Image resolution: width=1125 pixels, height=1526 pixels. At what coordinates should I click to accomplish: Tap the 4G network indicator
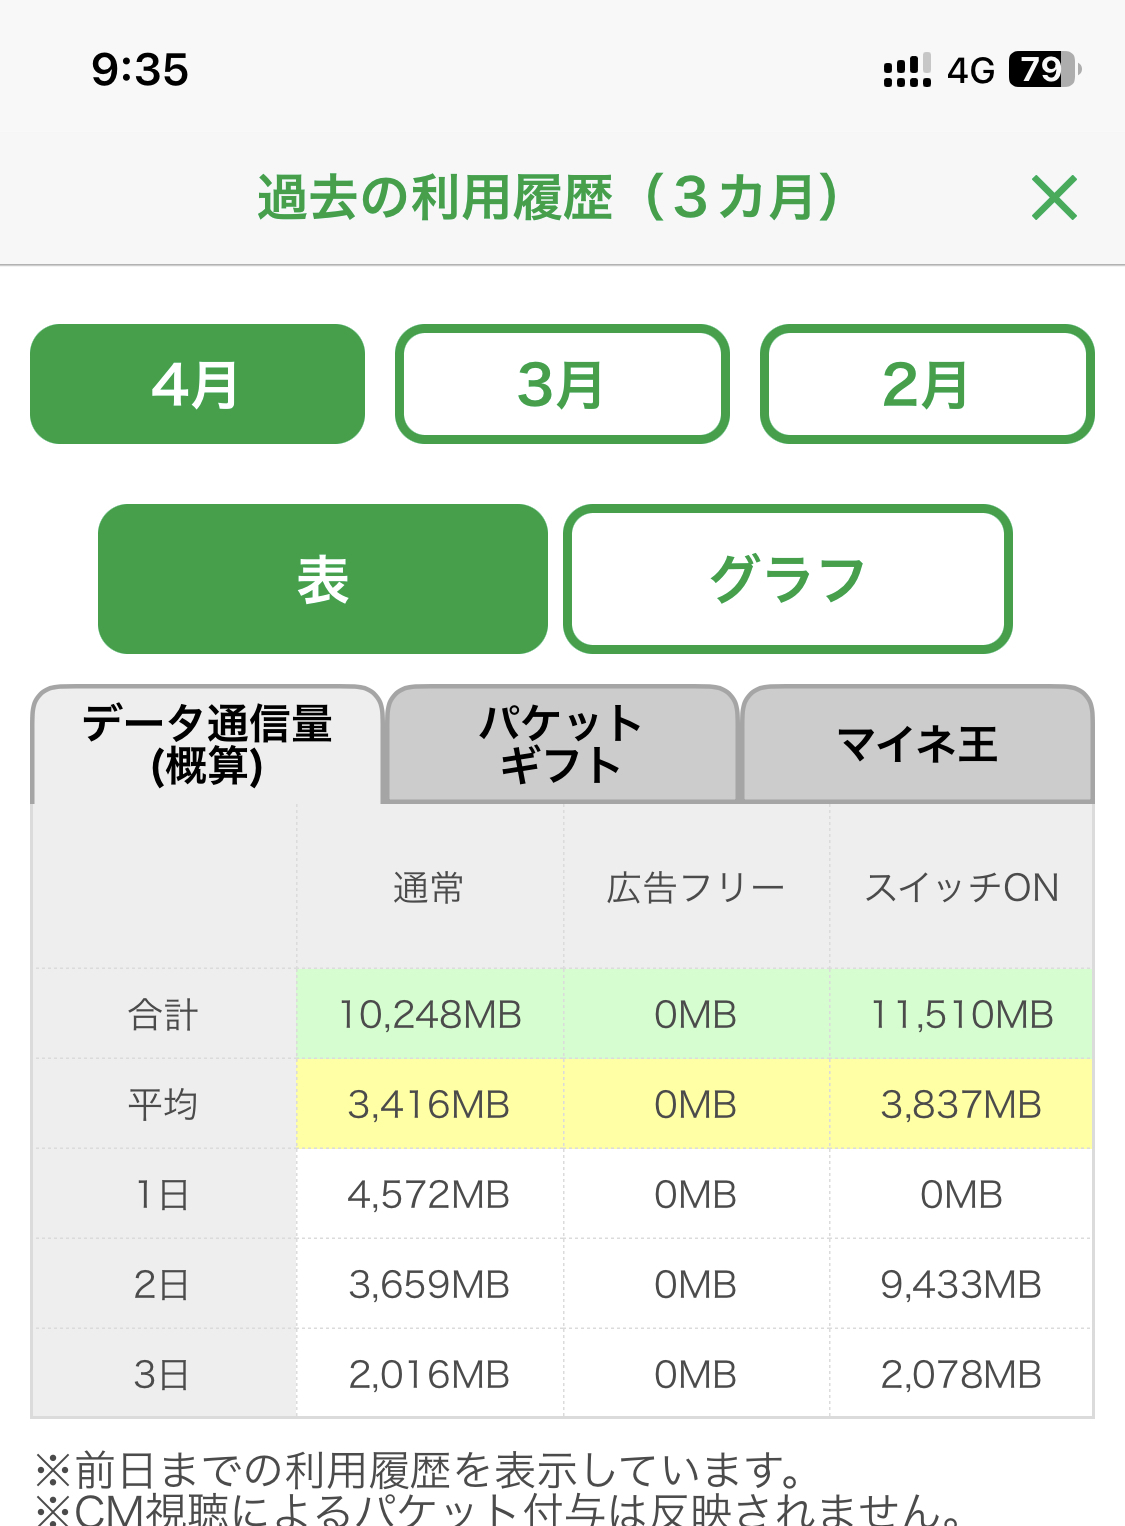[x=971, y=70]
